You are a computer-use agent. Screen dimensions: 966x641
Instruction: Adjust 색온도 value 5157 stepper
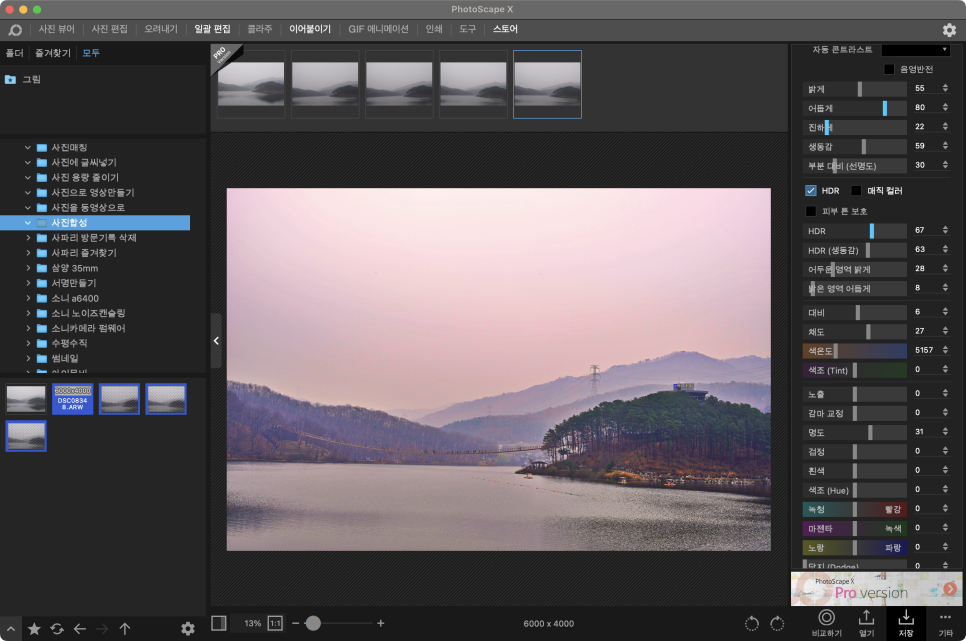click(x=945, y=350)
